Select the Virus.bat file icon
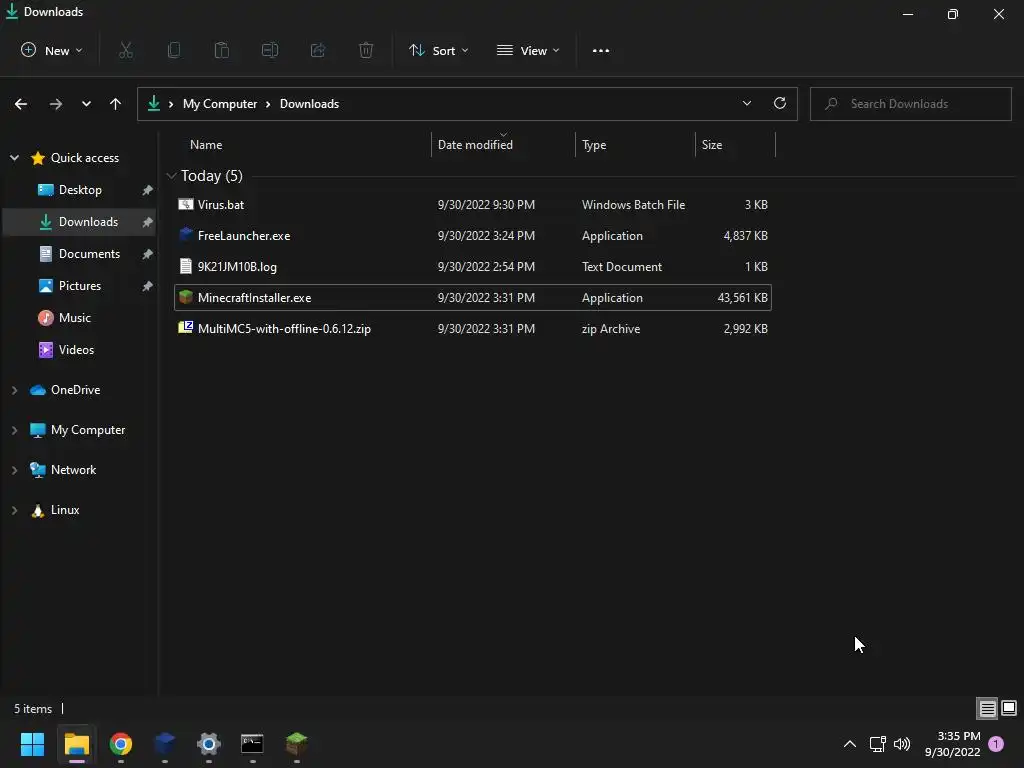Screen dimensions: 1024x768 185,204
